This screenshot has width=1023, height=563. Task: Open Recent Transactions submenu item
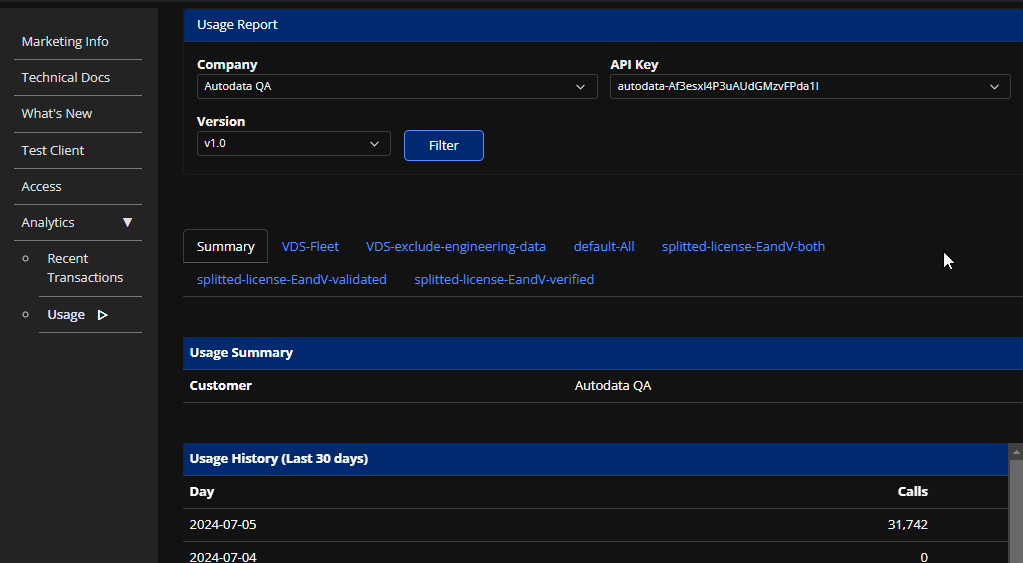[85, 268]
